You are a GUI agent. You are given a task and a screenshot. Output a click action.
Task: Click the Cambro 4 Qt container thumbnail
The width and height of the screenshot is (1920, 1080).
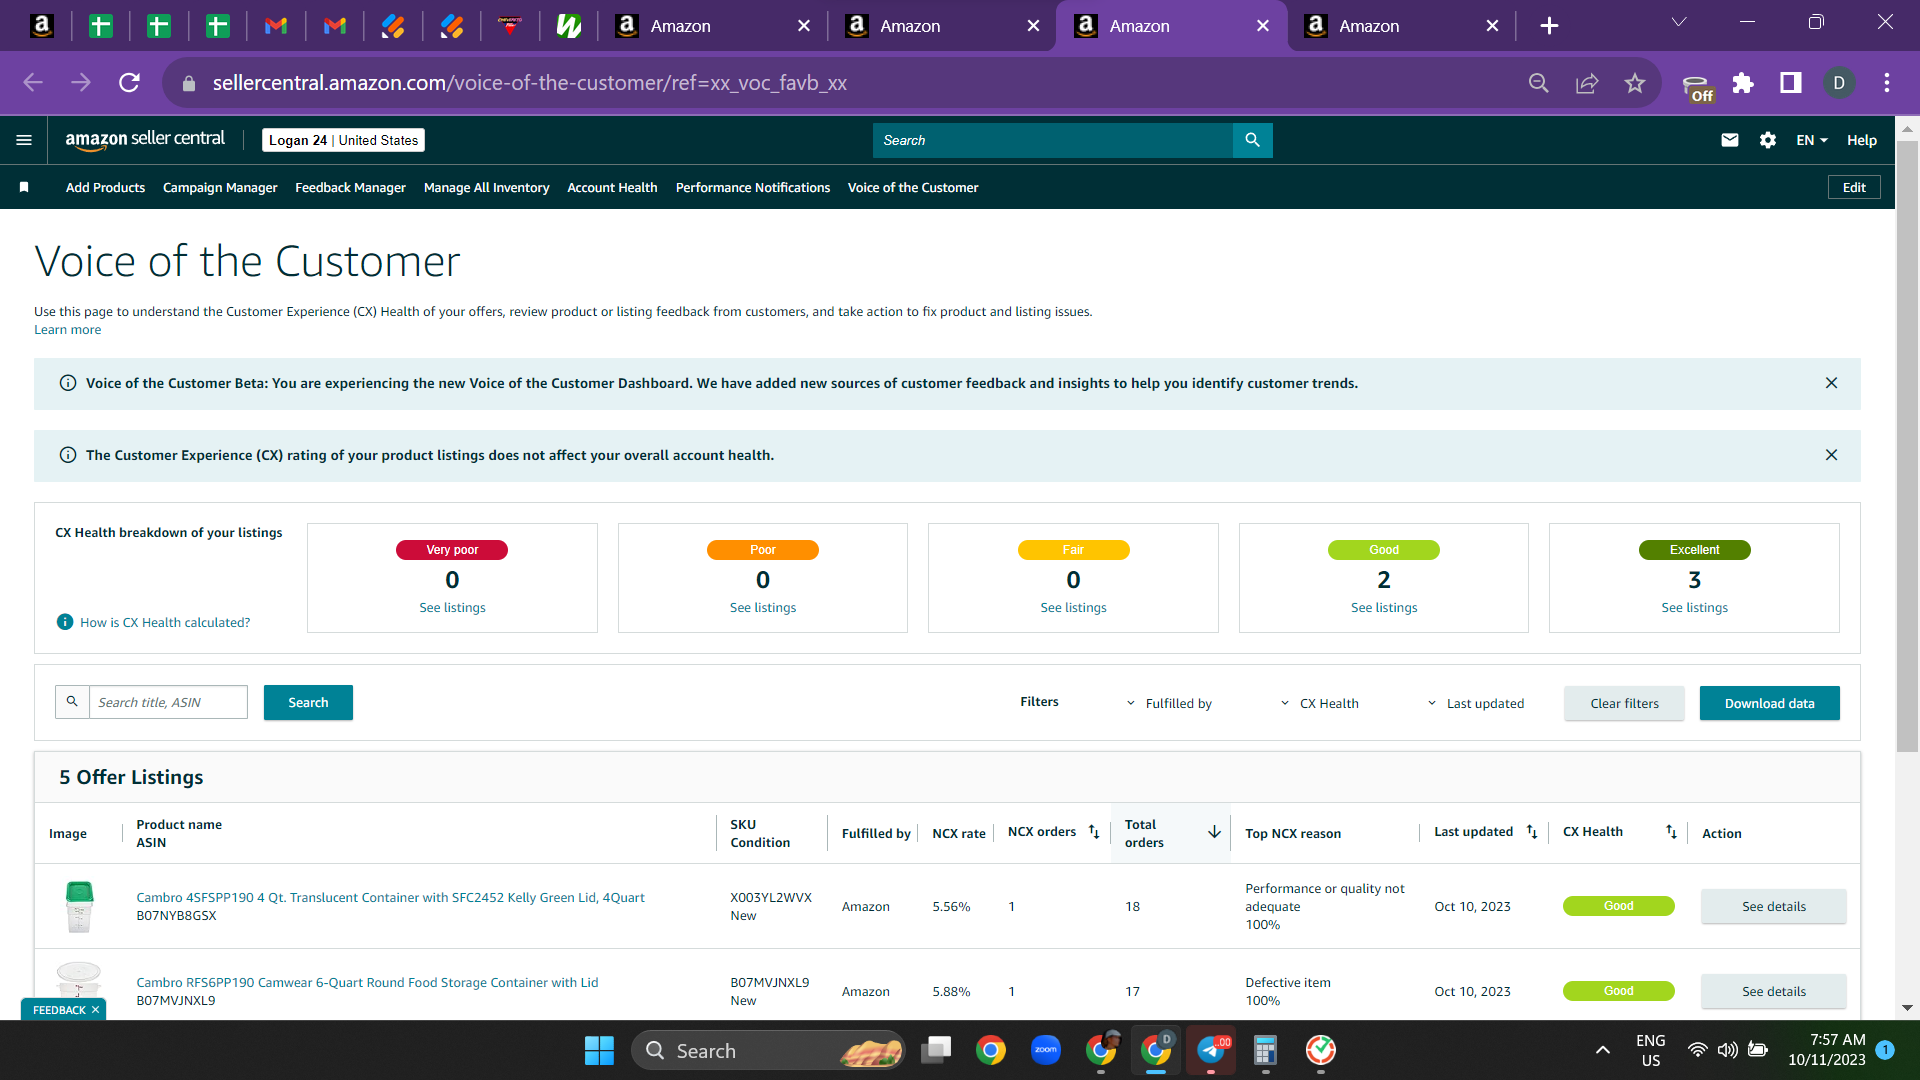point(79,906)
